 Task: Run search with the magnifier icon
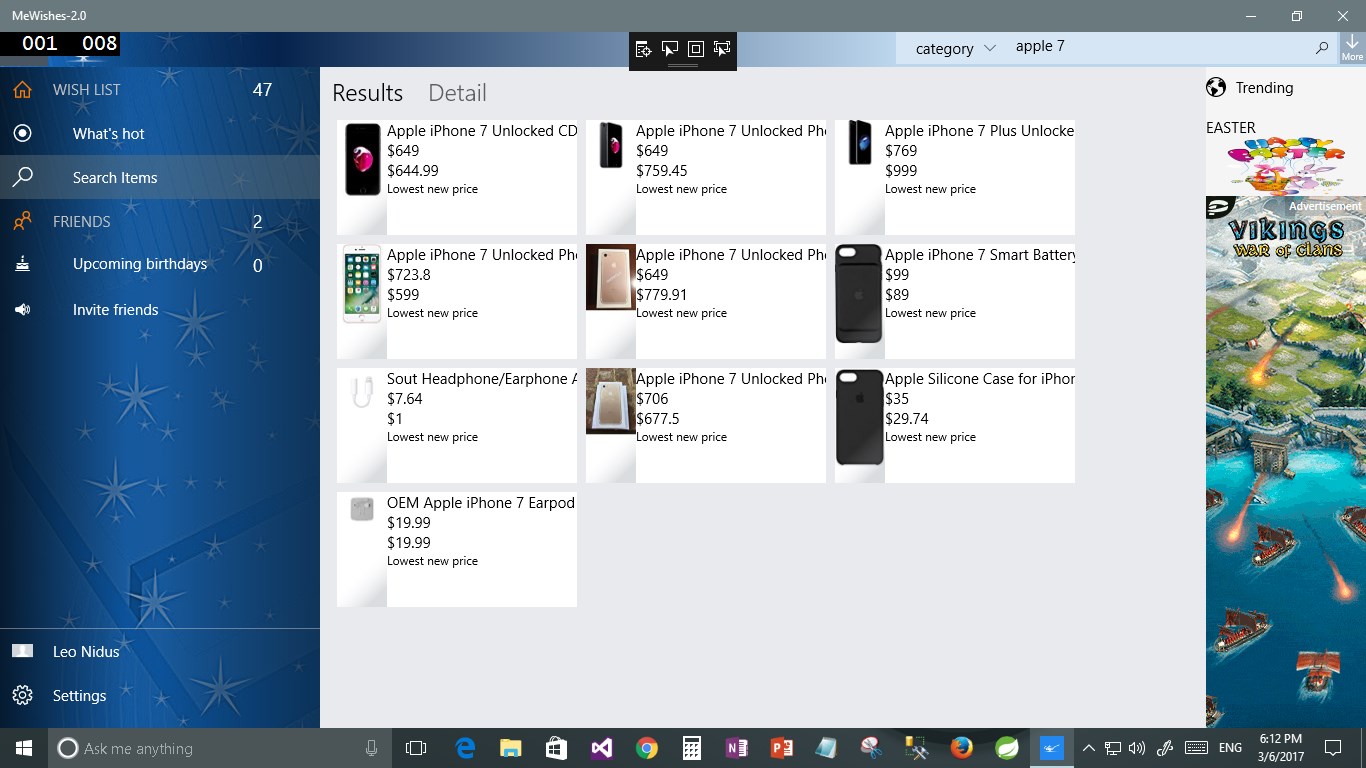click(1322, 47)
